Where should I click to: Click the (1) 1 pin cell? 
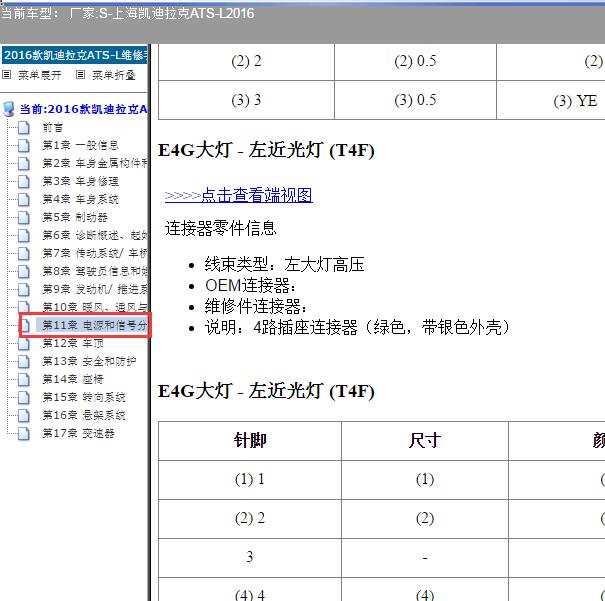pos(250,479)
